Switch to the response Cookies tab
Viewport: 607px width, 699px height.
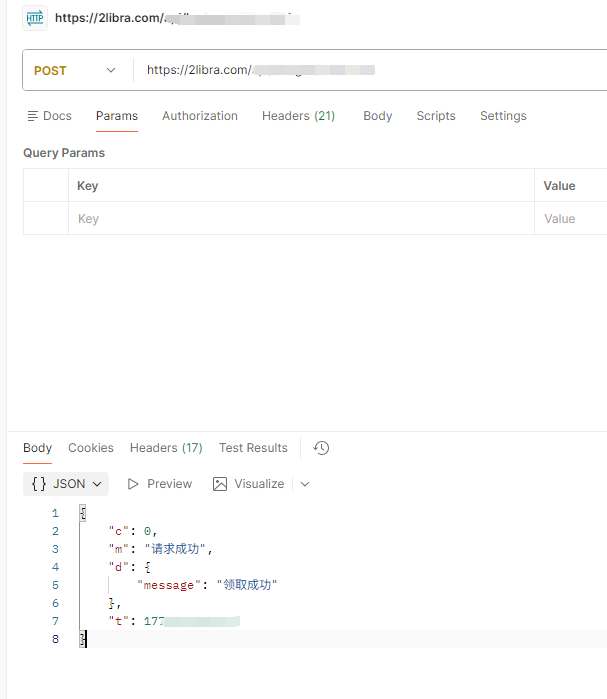tap(91, 448)
